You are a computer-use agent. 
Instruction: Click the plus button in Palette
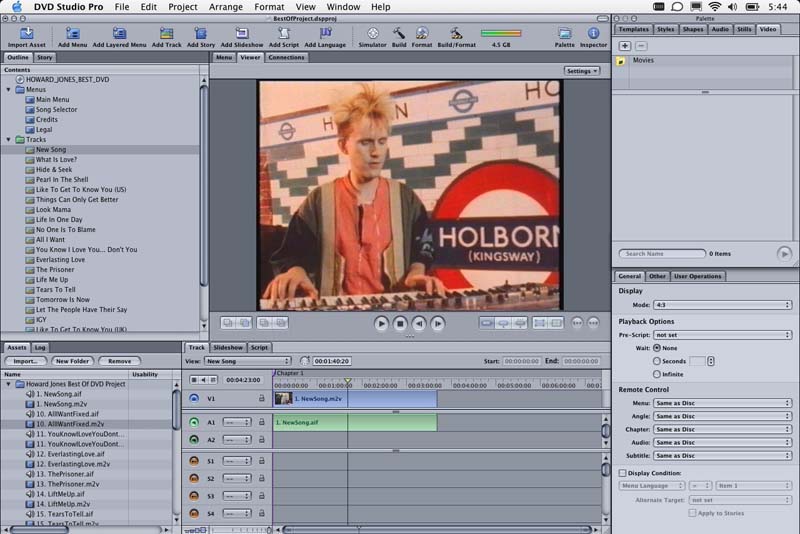[624, 46]
